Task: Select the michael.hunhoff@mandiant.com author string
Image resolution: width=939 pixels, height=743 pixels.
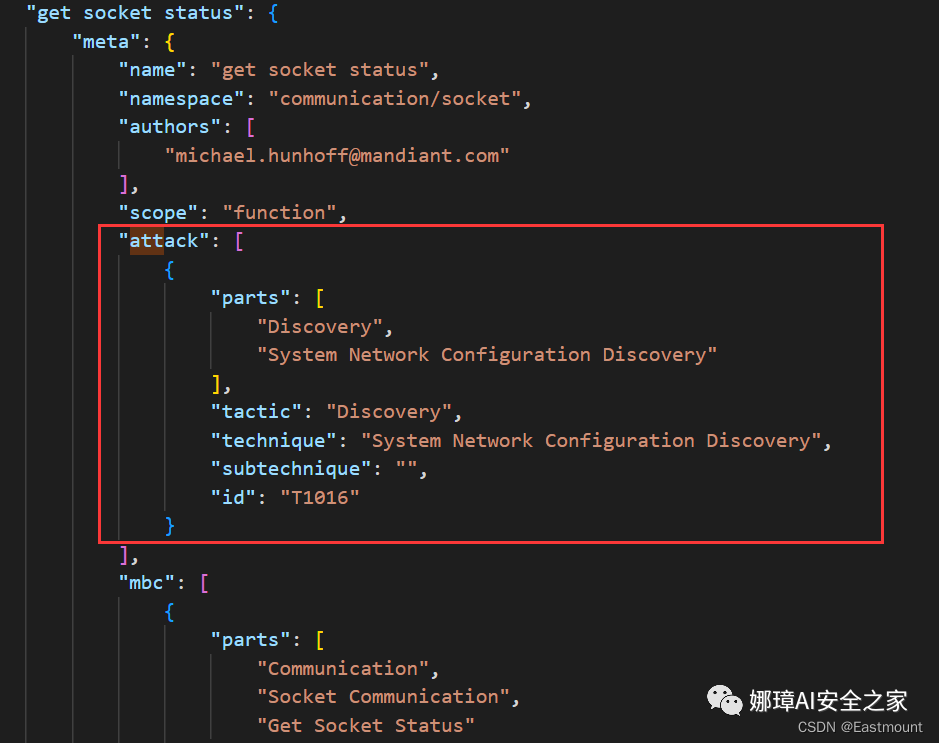Action: pyautogui.click(x=337, y=156)
